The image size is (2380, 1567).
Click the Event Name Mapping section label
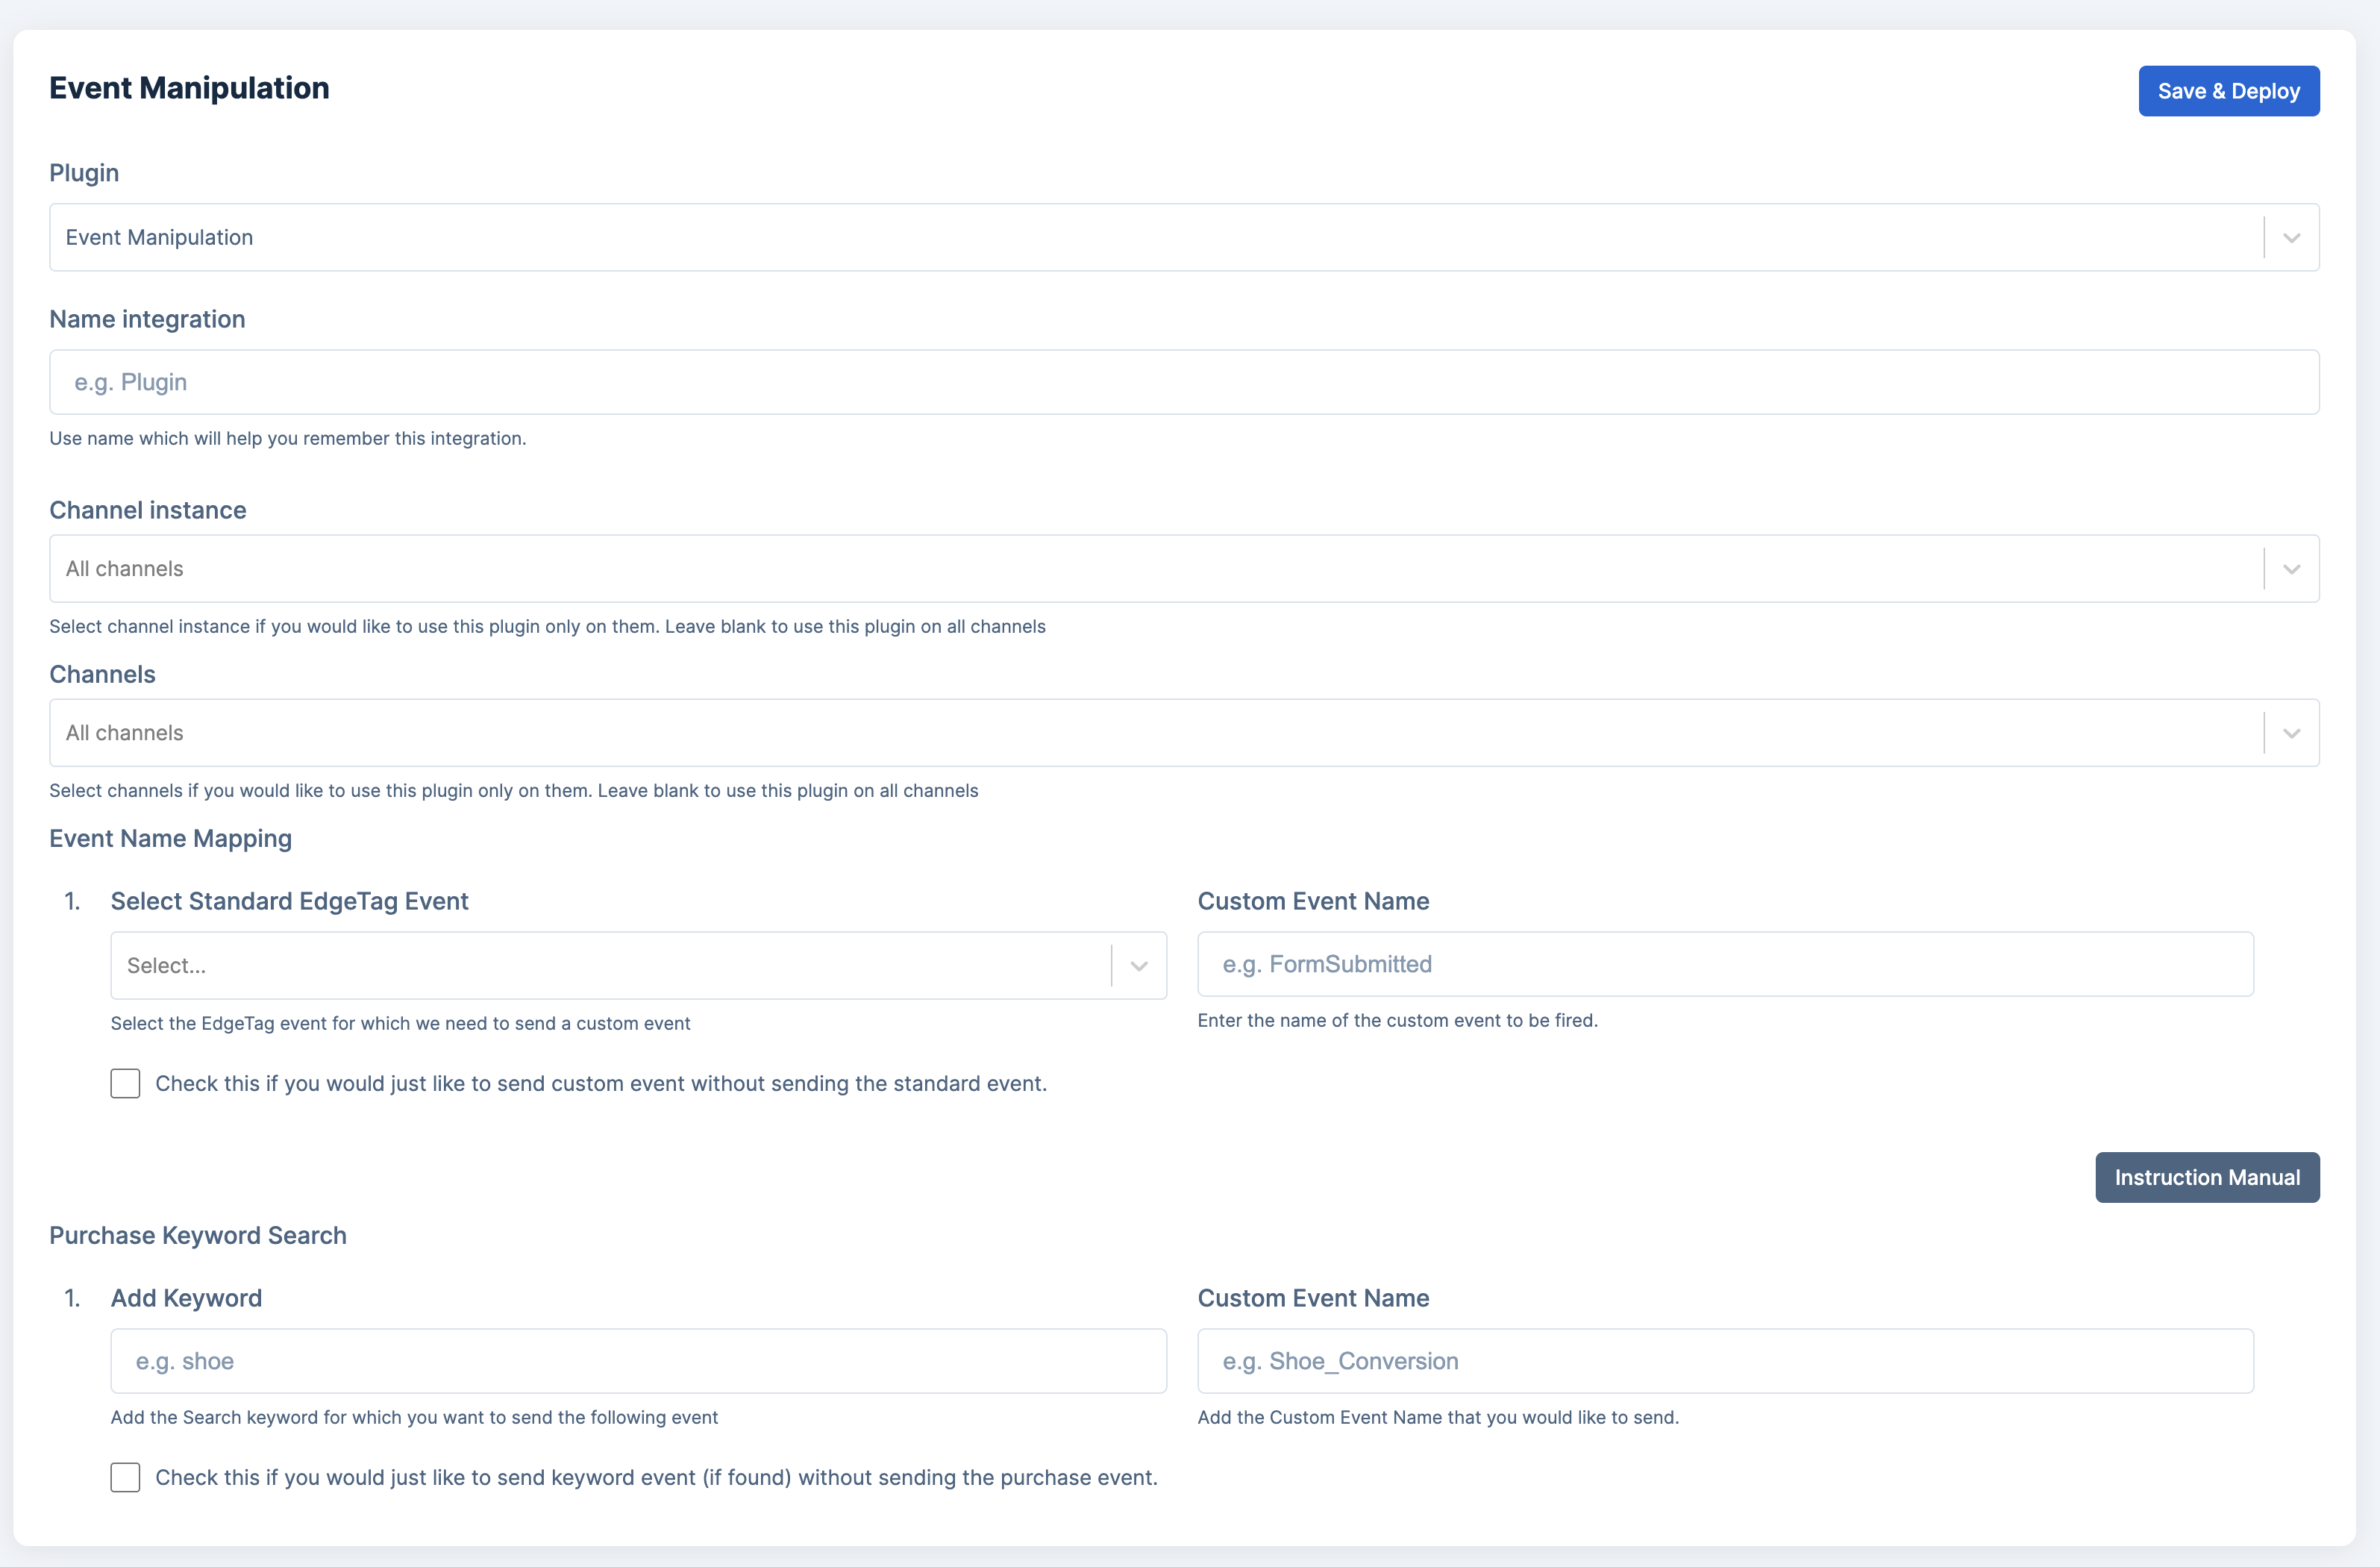(171, 839)
